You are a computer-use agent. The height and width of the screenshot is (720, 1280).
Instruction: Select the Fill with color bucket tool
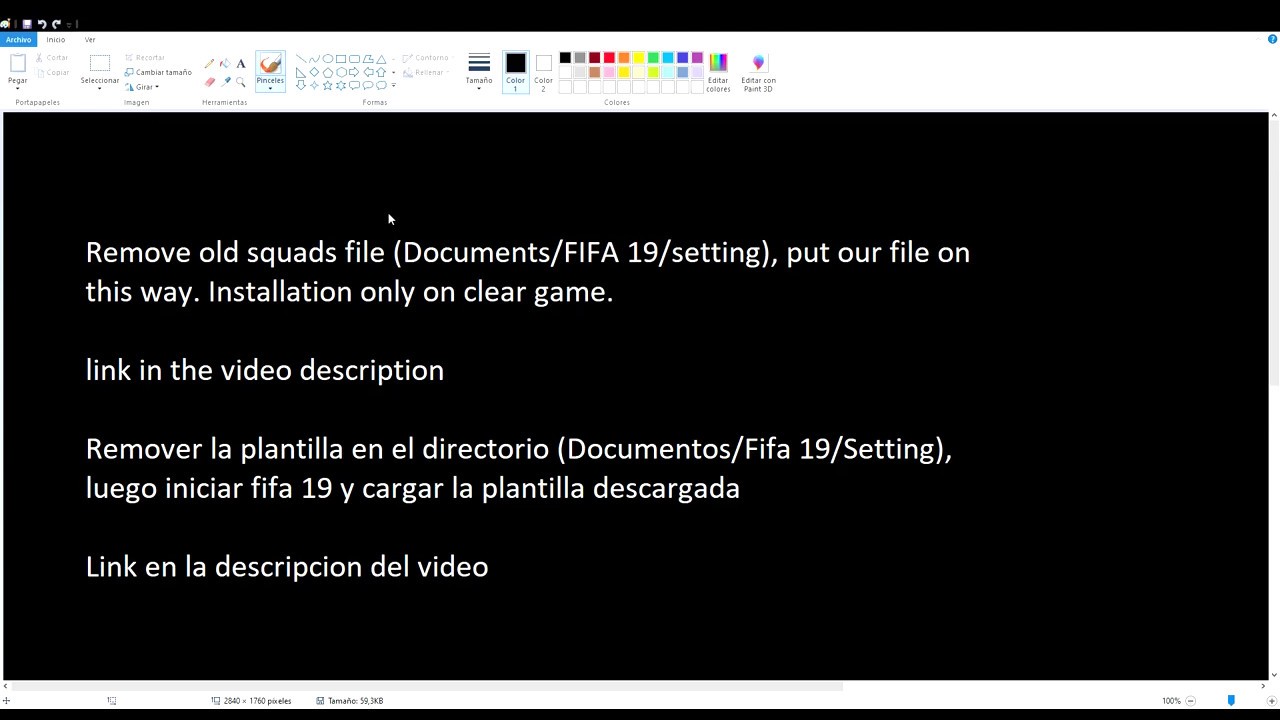click(225, 64)
